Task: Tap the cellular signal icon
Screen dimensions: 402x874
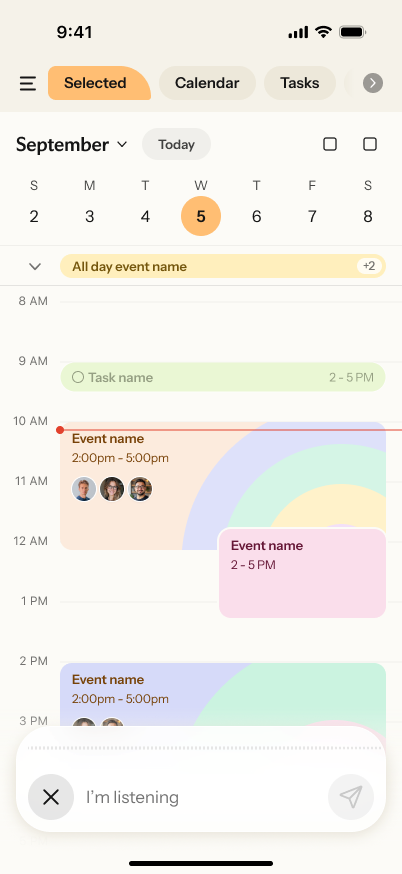Action: (298, 33)
